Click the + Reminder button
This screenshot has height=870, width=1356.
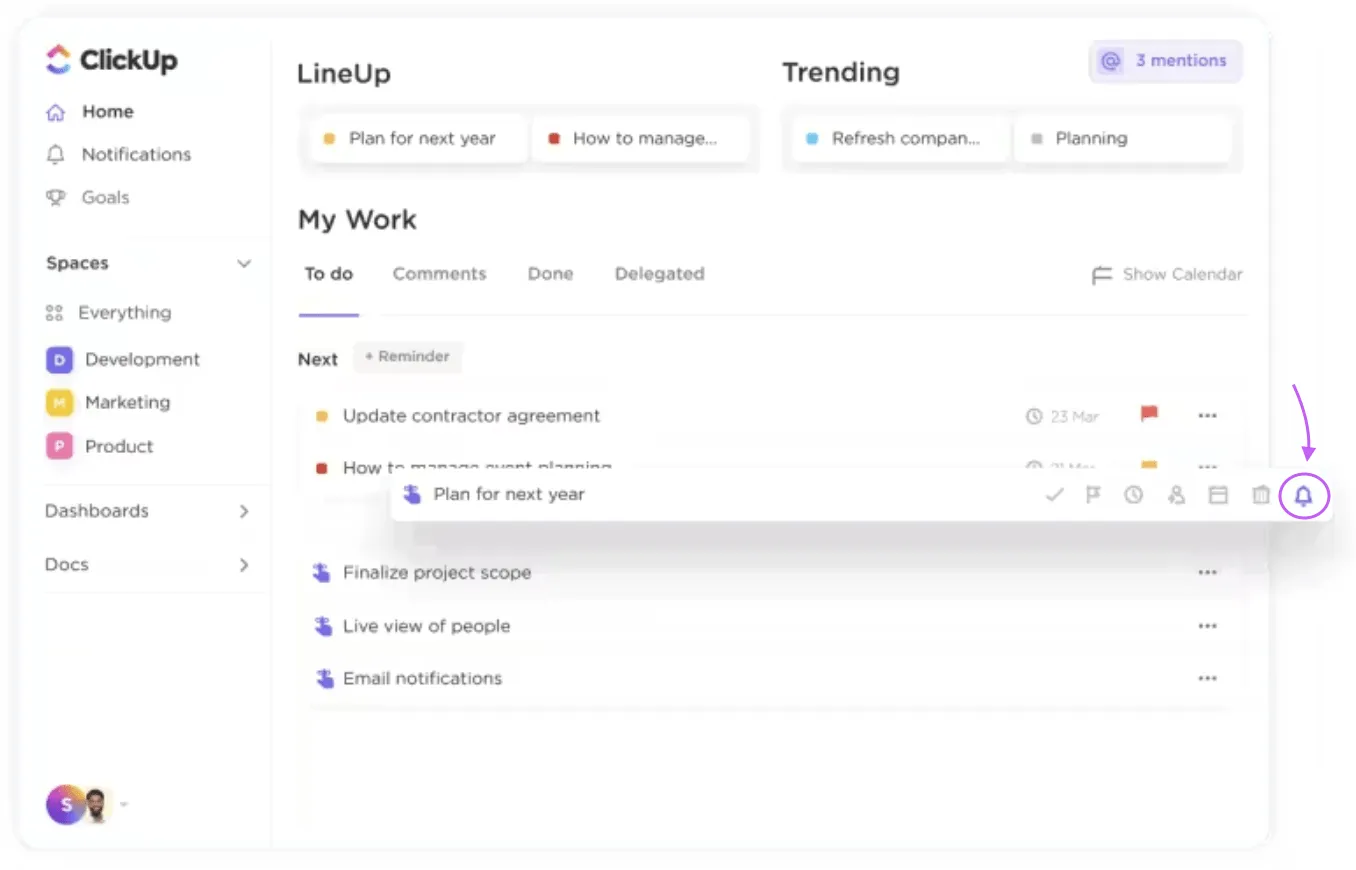407,357
